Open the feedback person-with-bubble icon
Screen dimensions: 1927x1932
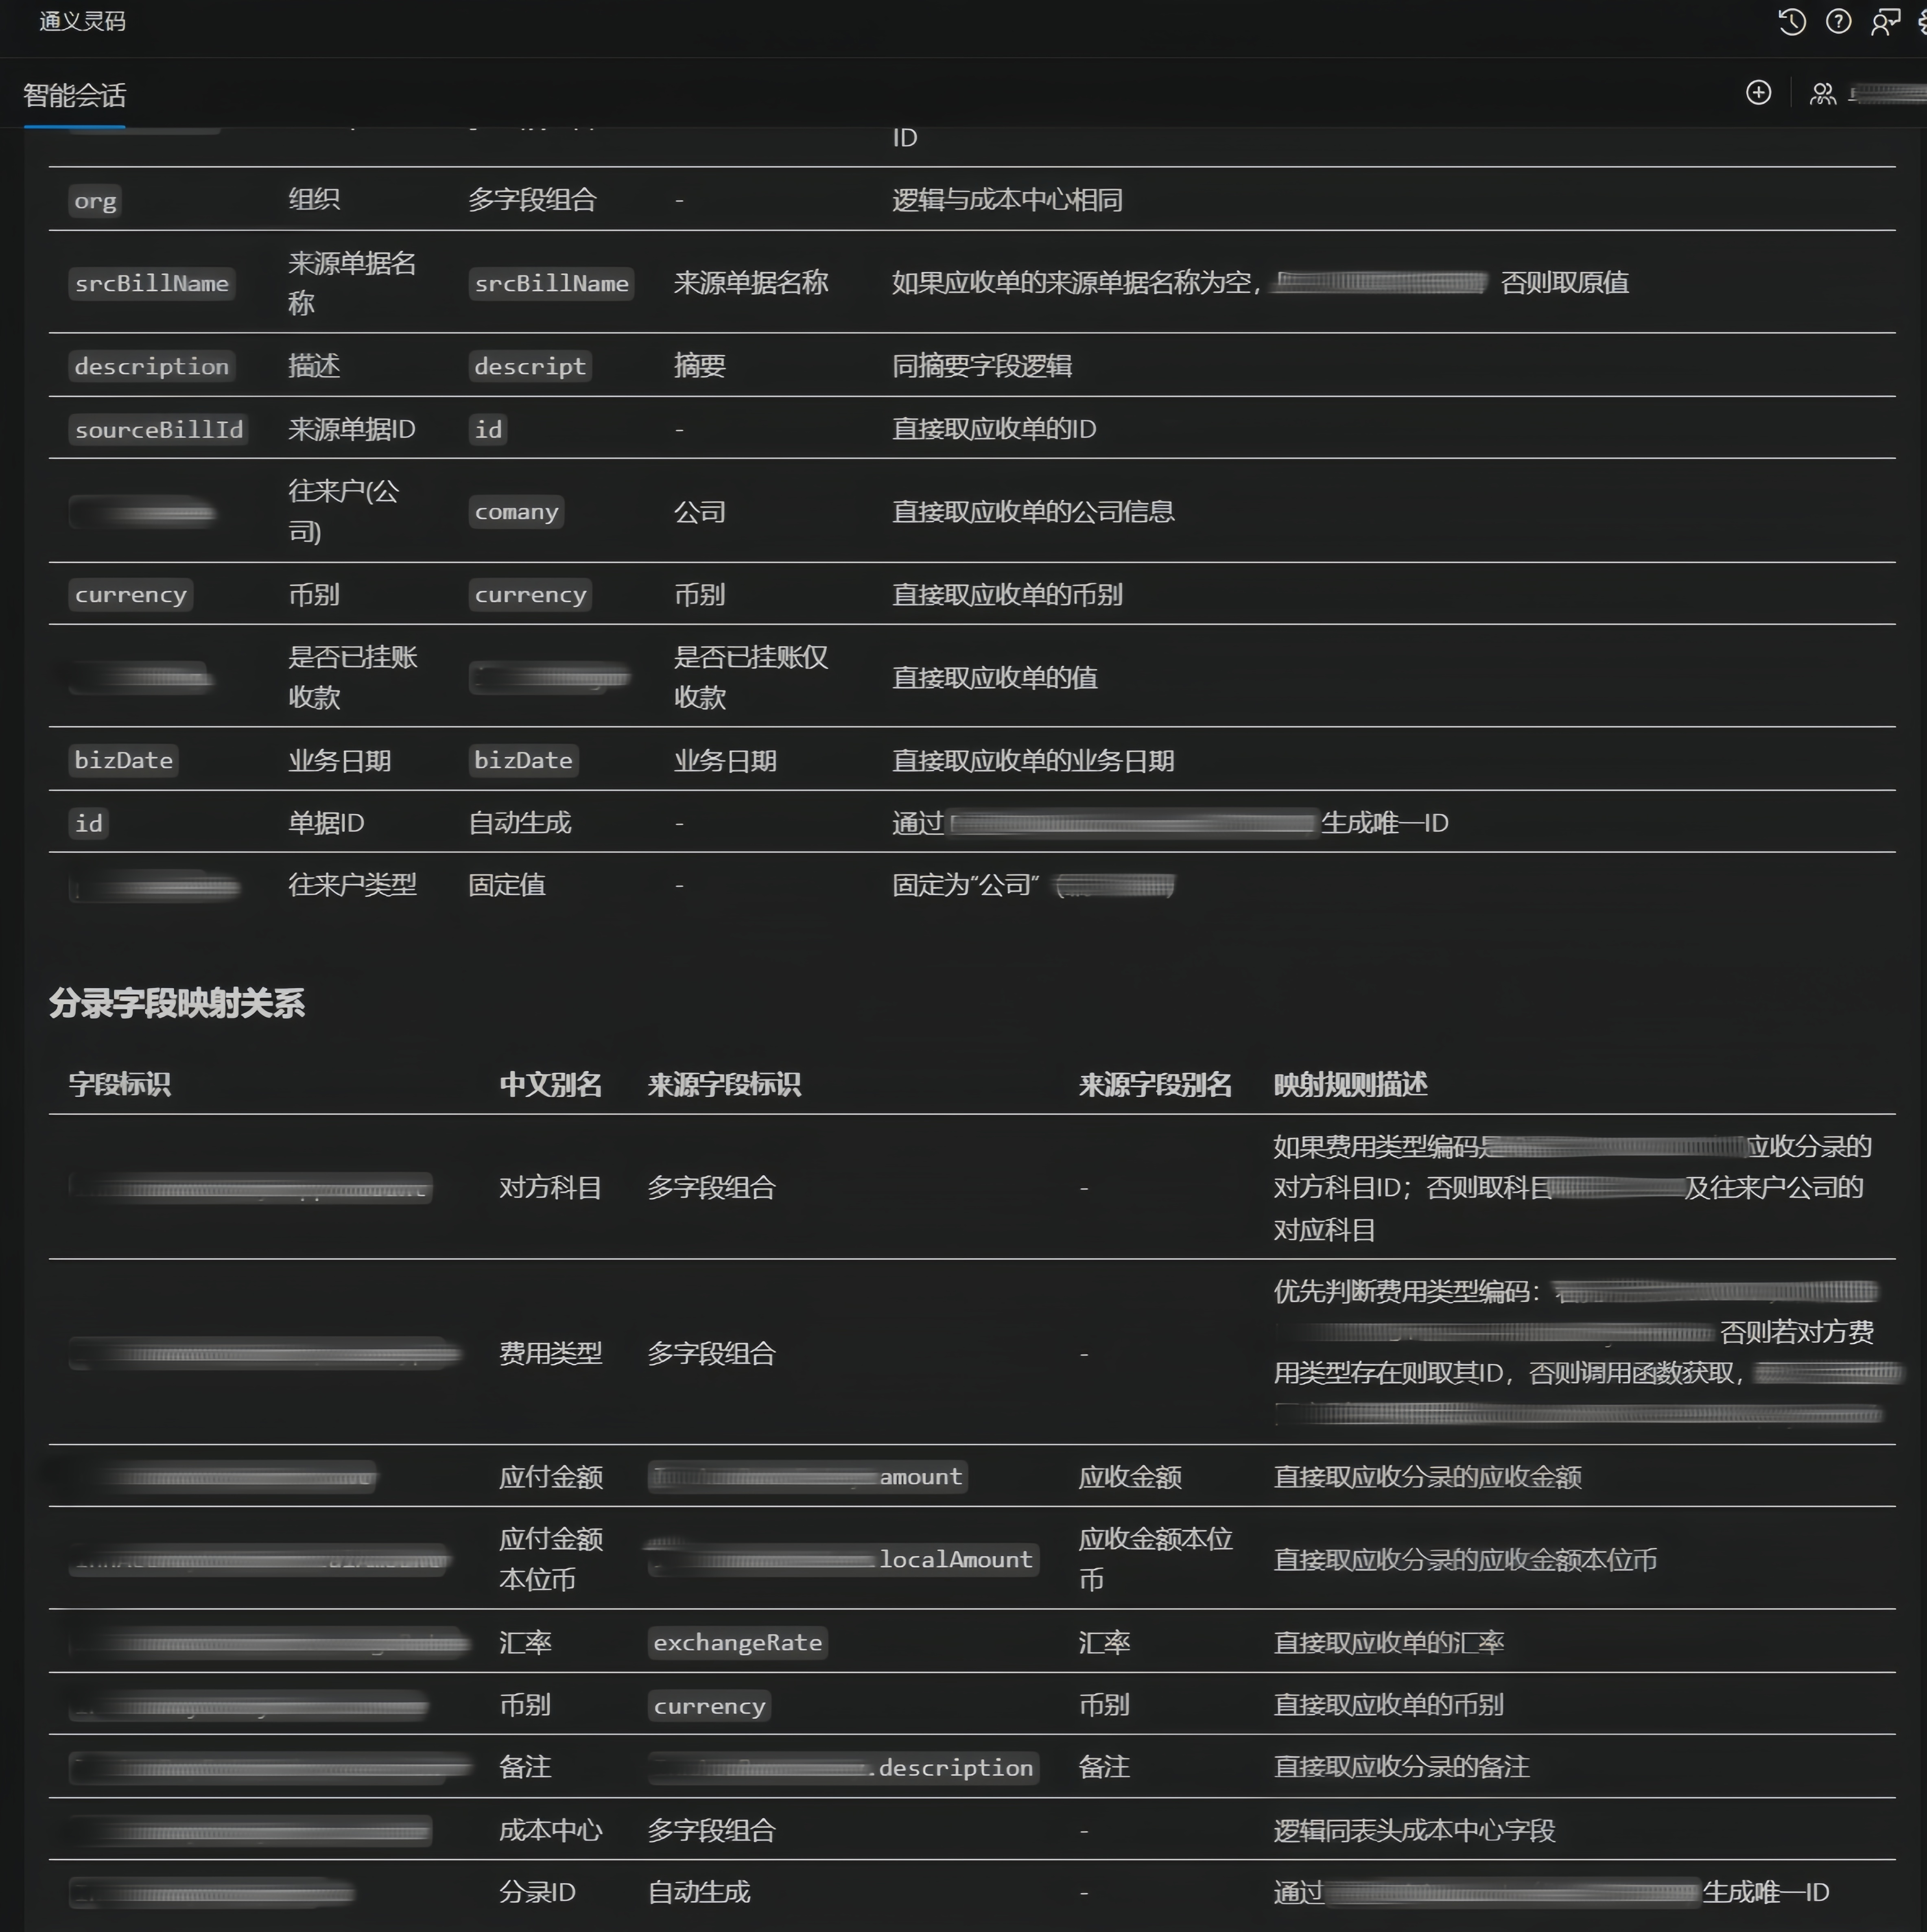click(x=1885, y=22)
